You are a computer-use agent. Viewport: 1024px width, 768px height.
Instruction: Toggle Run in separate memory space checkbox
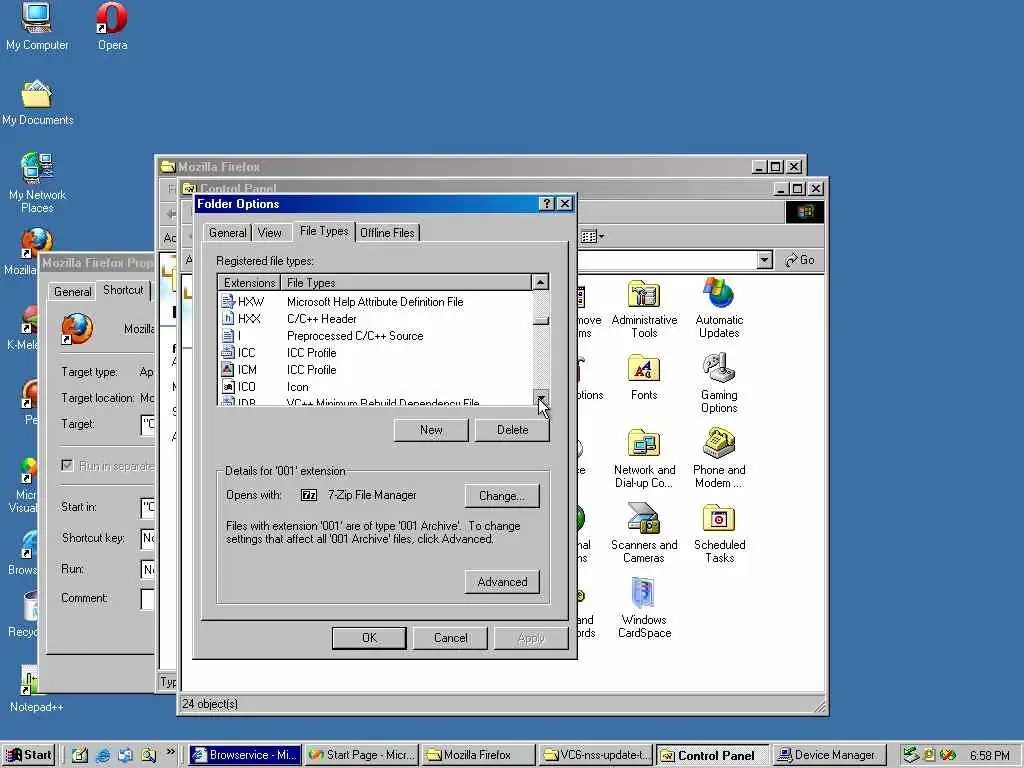67,465
